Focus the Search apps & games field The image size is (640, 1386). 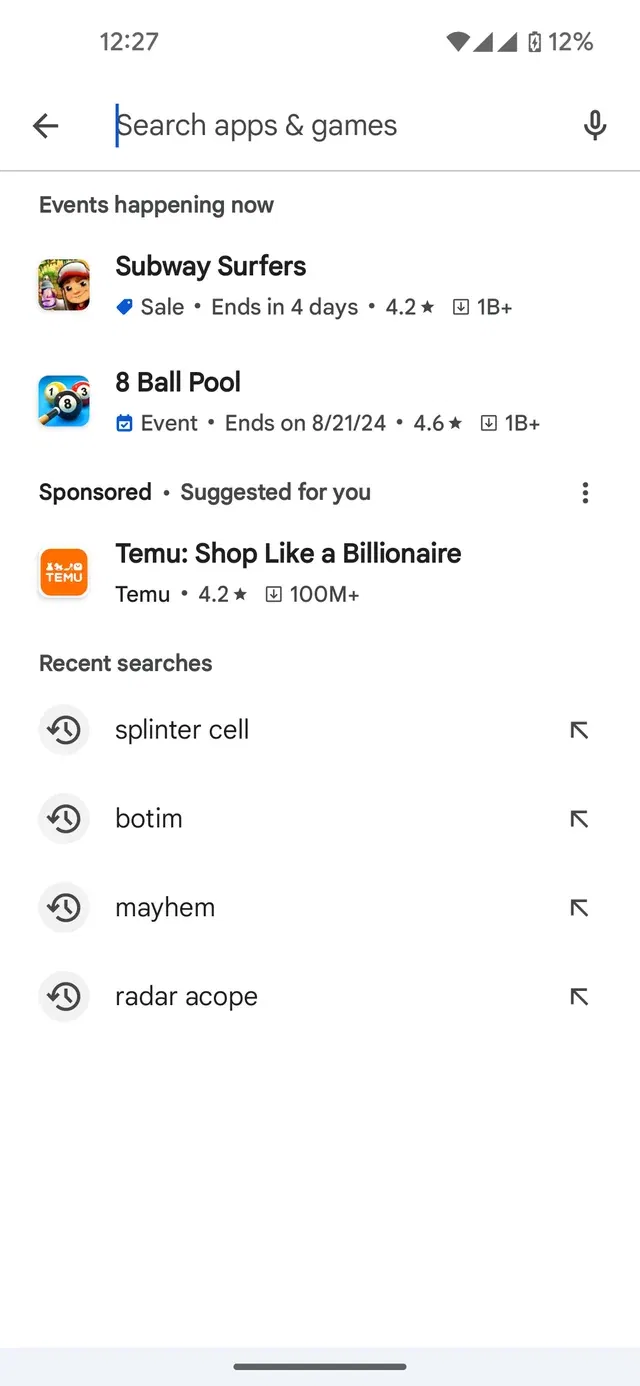tap(330, 125)
